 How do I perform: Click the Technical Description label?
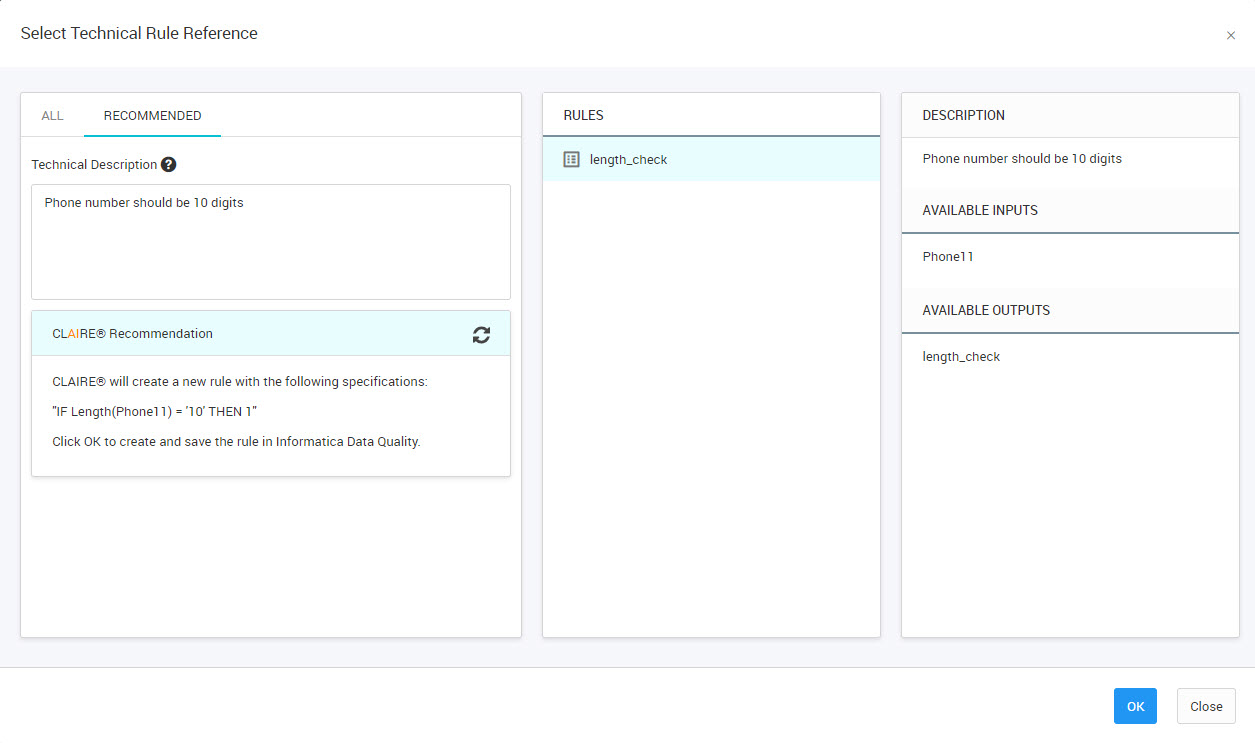tap(94, 164)
